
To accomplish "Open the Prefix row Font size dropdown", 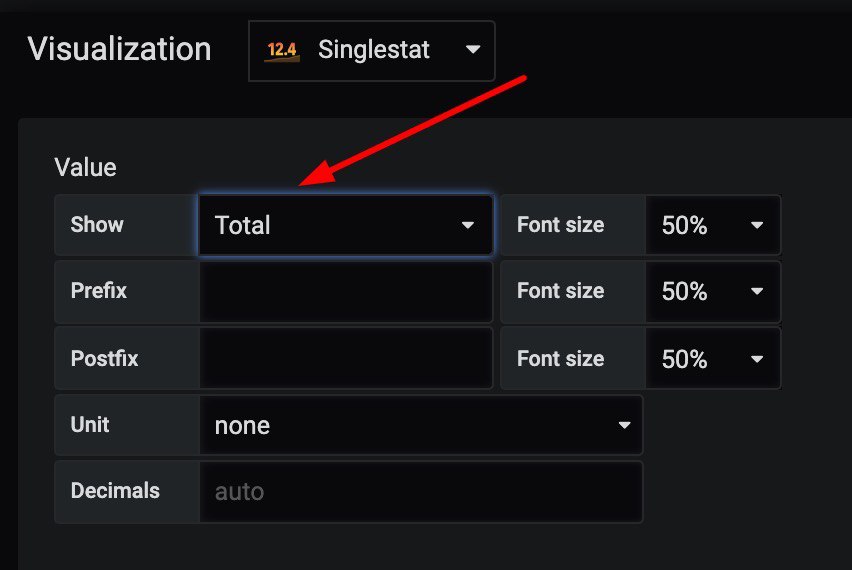I will pyautogui.click(x=713, y=292).
